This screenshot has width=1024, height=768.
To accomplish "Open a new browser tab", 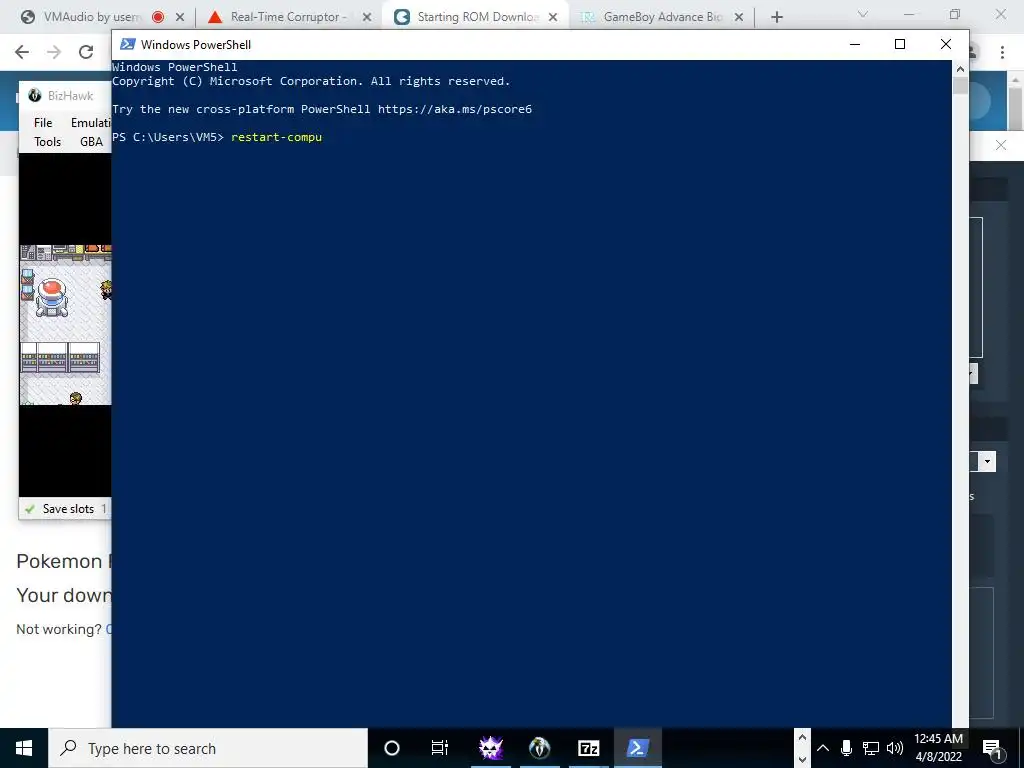I will pos(776,17).
